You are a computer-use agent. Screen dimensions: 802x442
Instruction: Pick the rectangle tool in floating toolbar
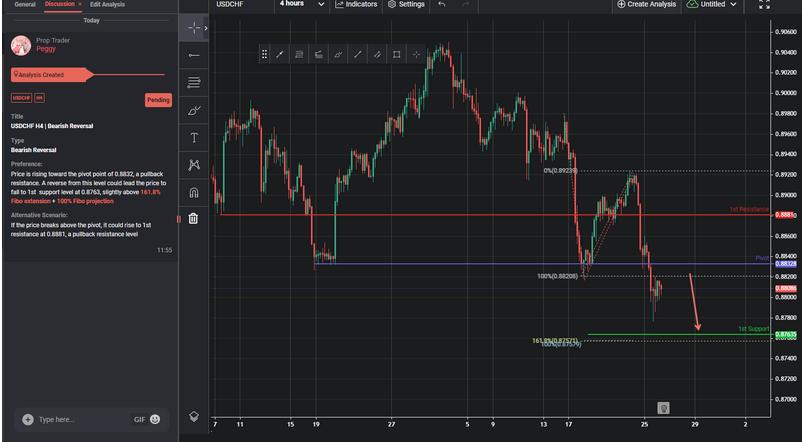click(396, 54)
